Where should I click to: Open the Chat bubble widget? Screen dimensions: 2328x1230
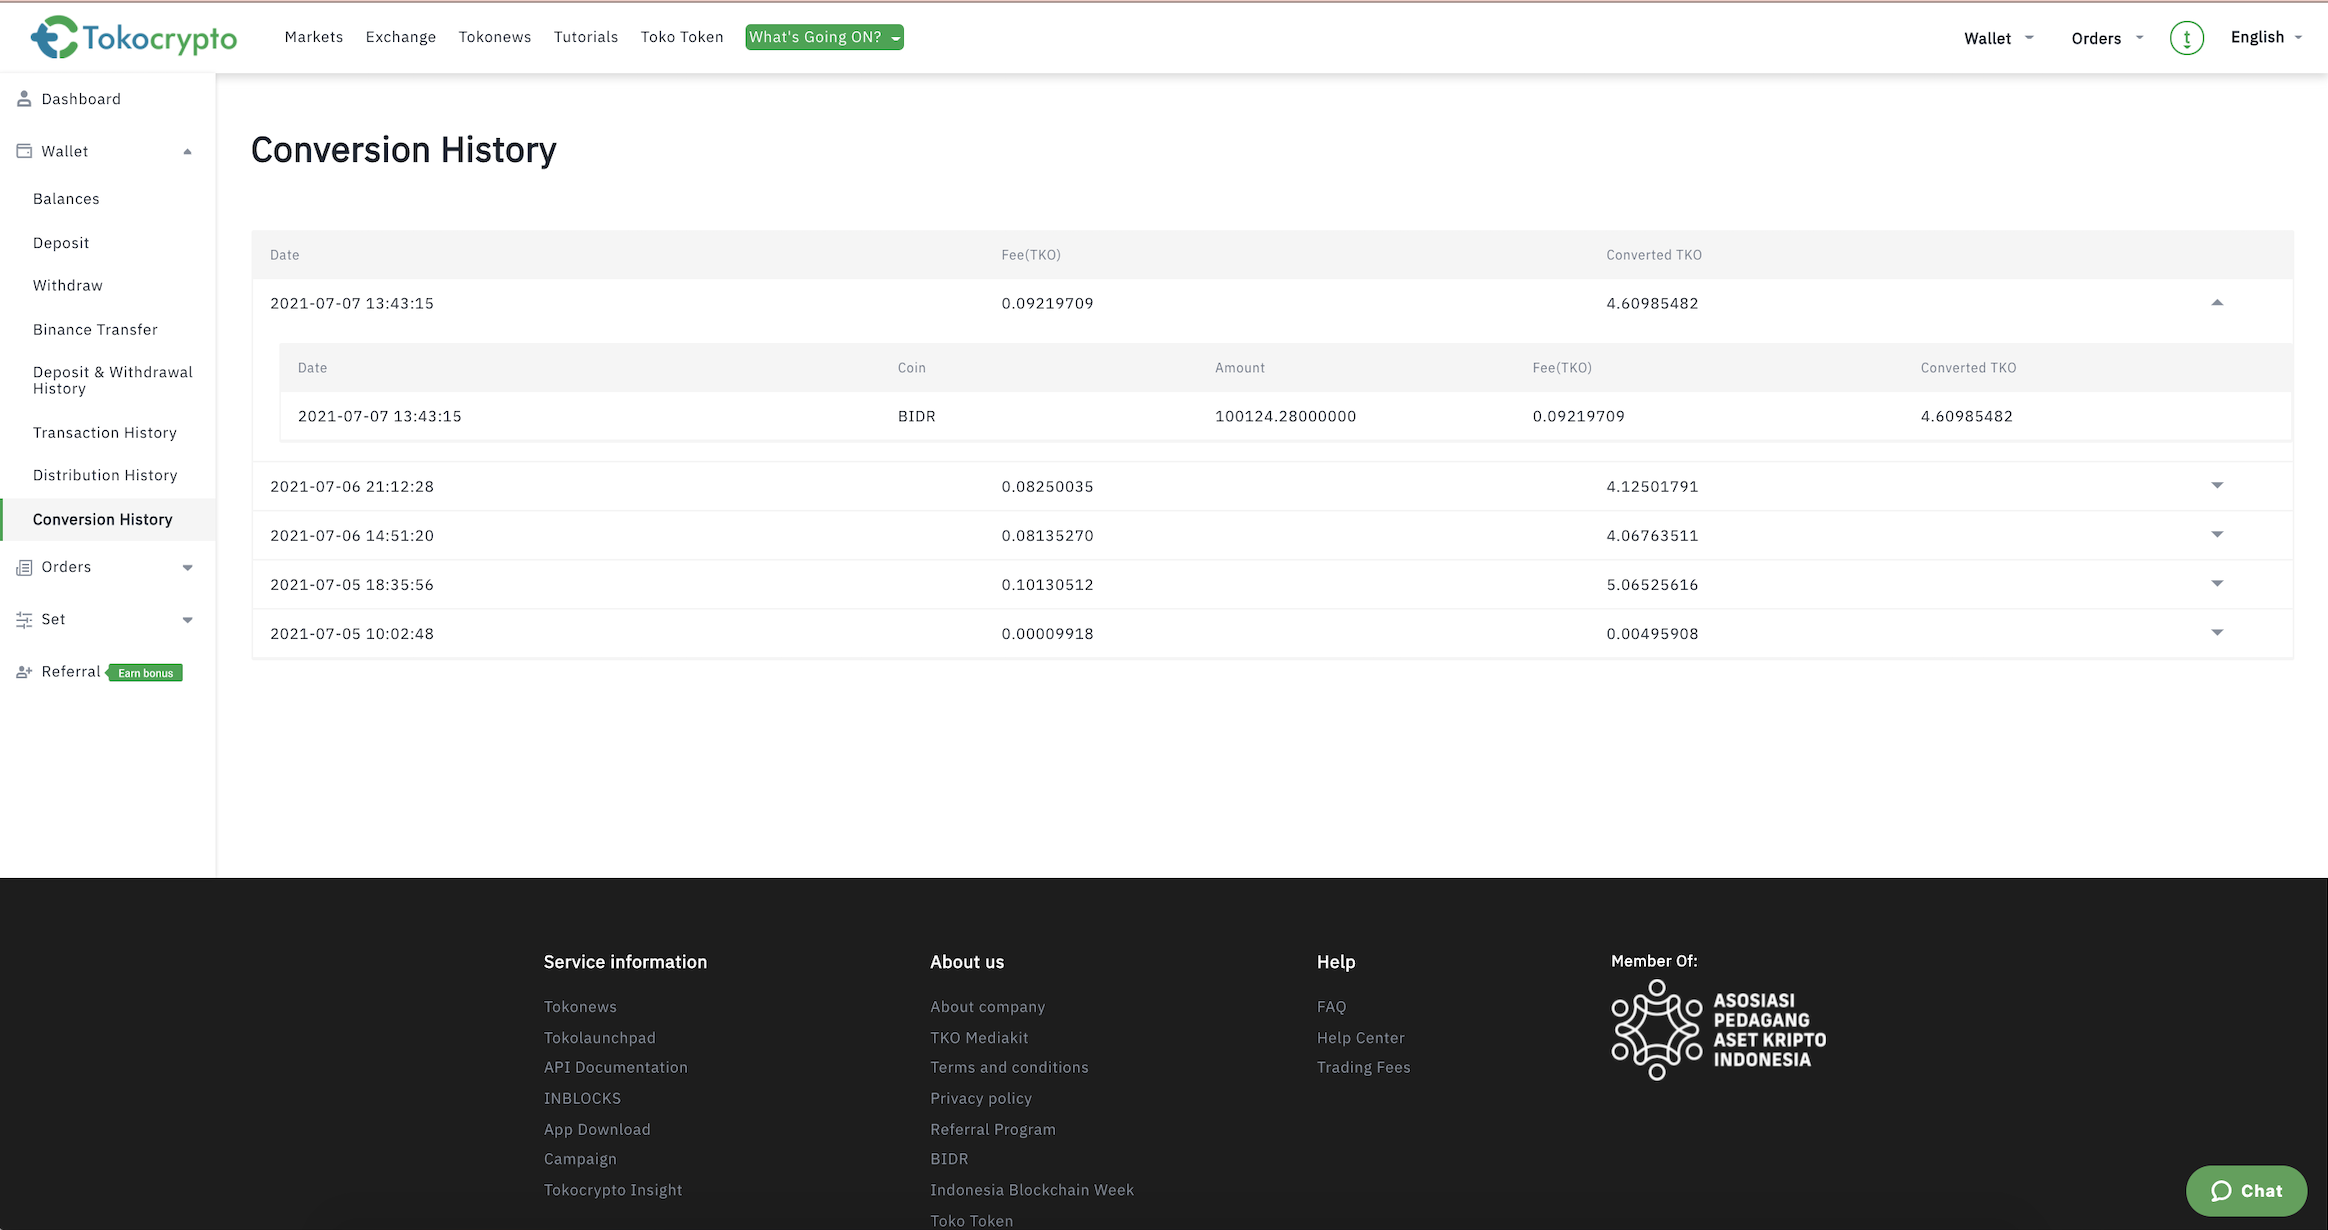pyautogui.click(x=2246, y=1190)
